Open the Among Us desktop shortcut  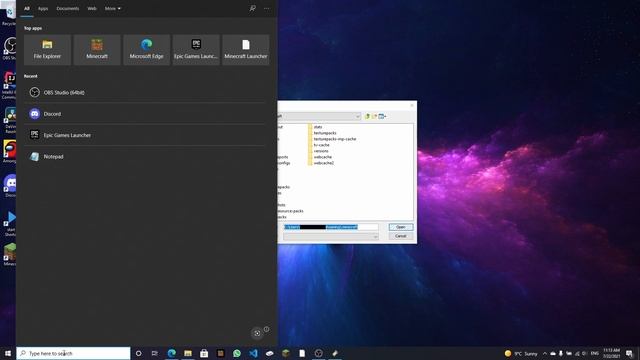tap(10, 151)
